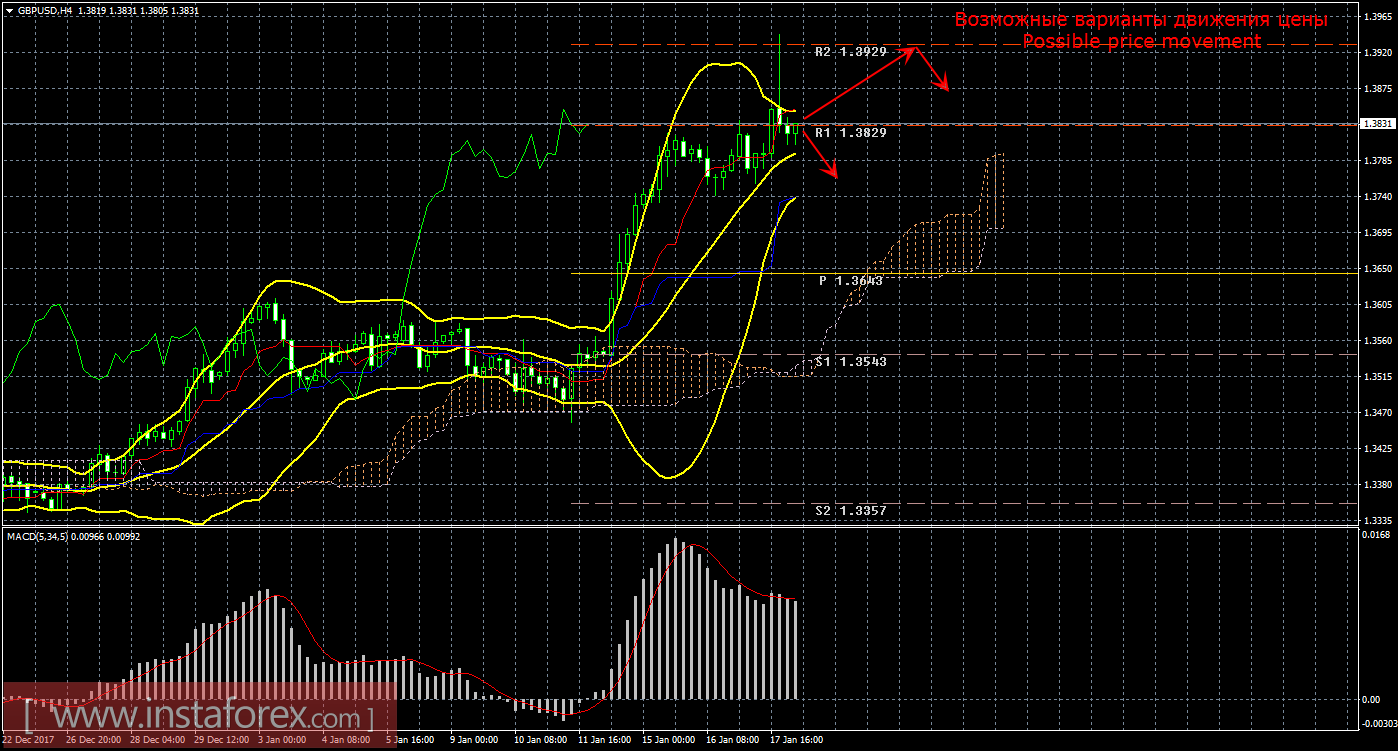Screen dimensions: 1398x751
Task: Select the P 1.3643 pivot label
Action: (850, 281)
